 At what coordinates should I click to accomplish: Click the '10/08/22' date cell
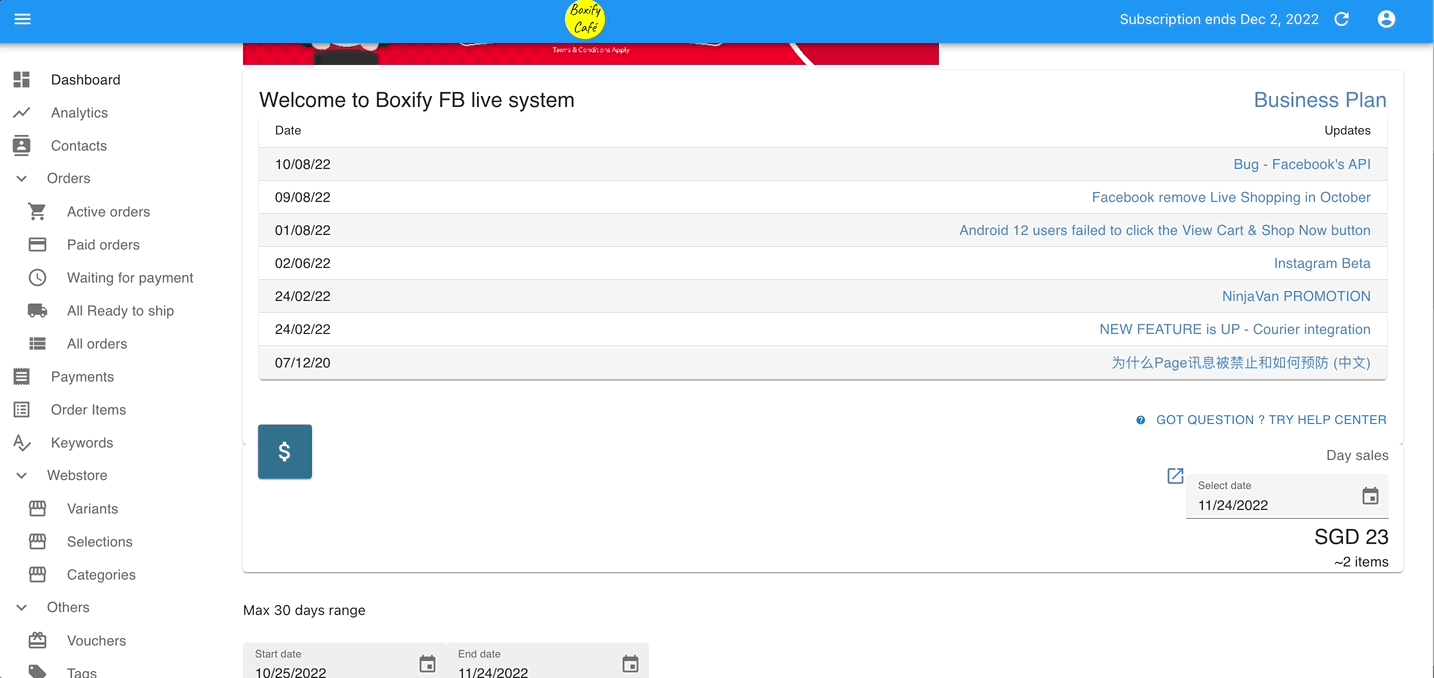303,164
